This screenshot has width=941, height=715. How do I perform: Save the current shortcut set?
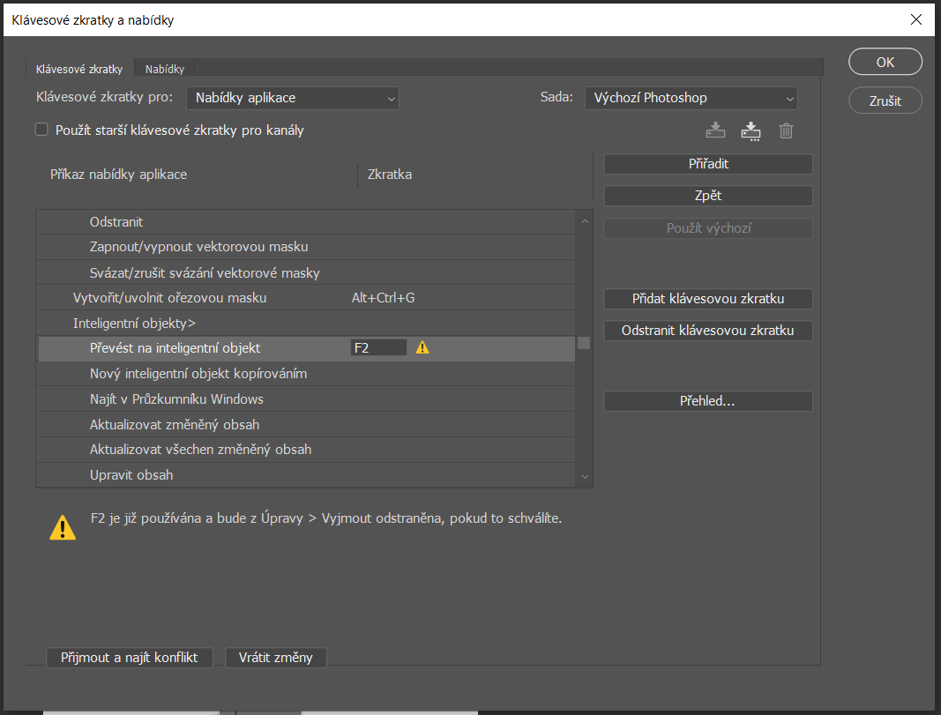(x=715, y=131)
